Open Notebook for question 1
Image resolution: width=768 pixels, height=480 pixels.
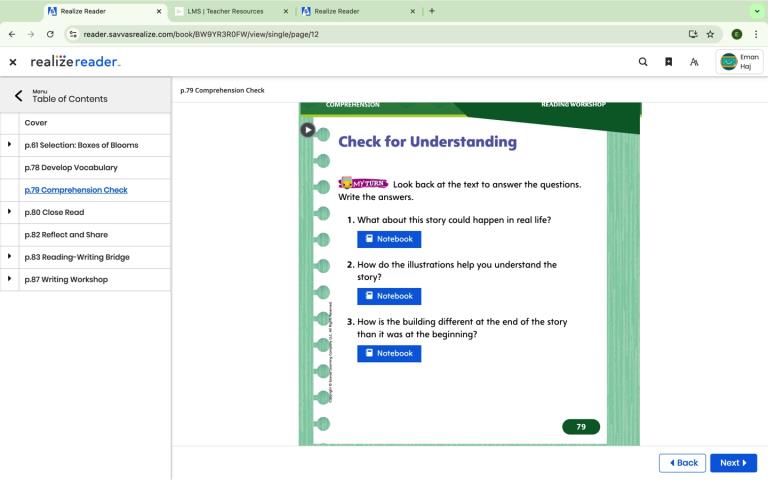(x=389, y=239)
